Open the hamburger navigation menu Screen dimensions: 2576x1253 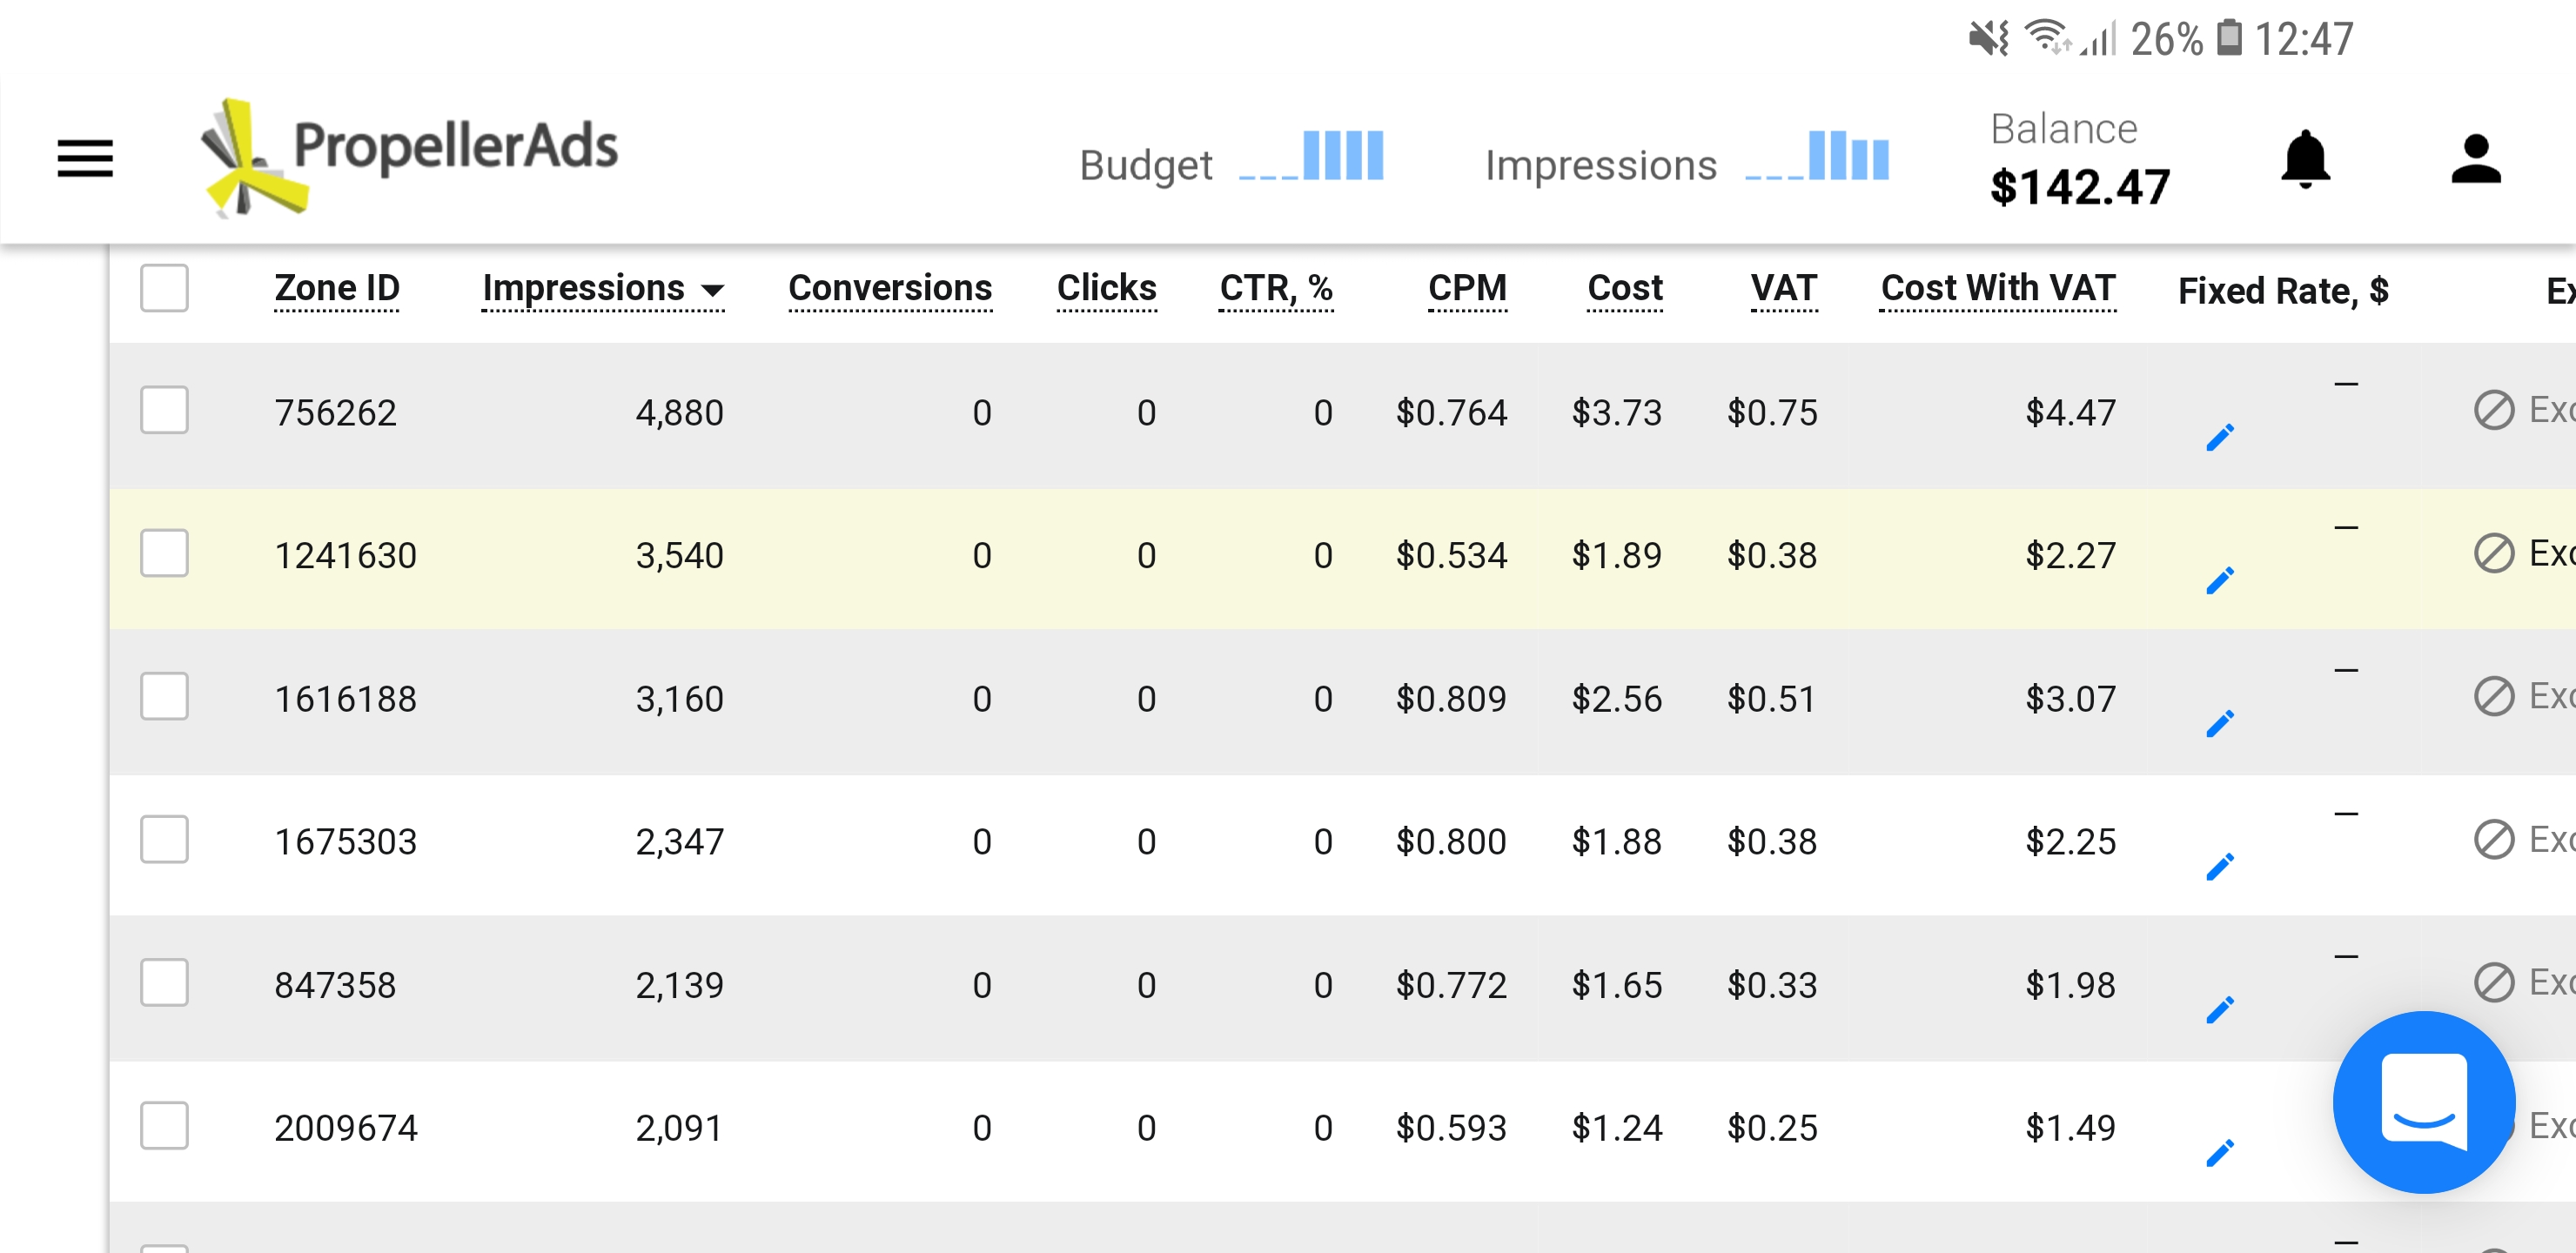(x=85, y=158)
